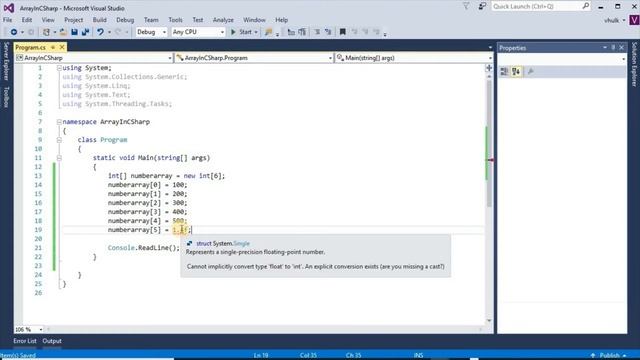Open the Start button dropdown arrow

click(256, 32)
